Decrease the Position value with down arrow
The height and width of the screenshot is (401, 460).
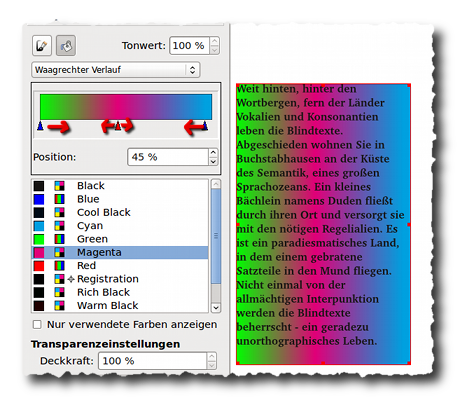(x=213, y=161)
